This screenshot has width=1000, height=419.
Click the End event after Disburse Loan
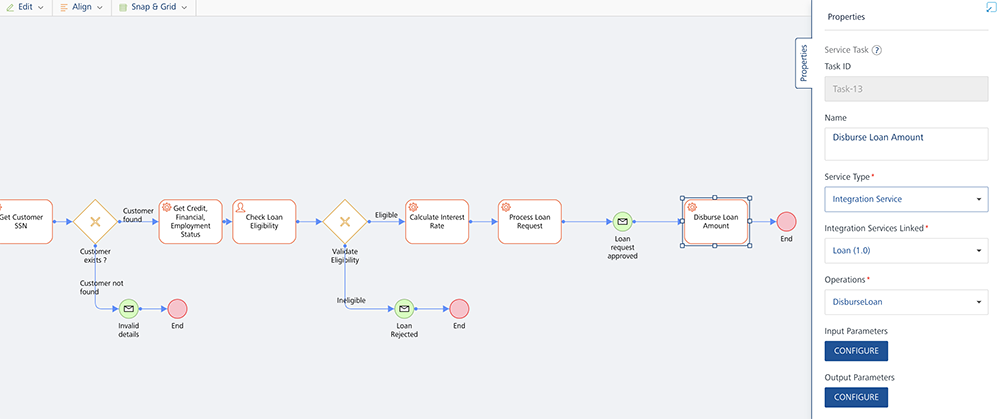tap(786, 221)
